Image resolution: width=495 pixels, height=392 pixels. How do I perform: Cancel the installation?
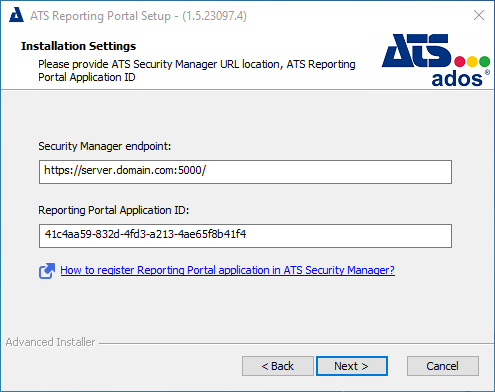click(443, 366)
